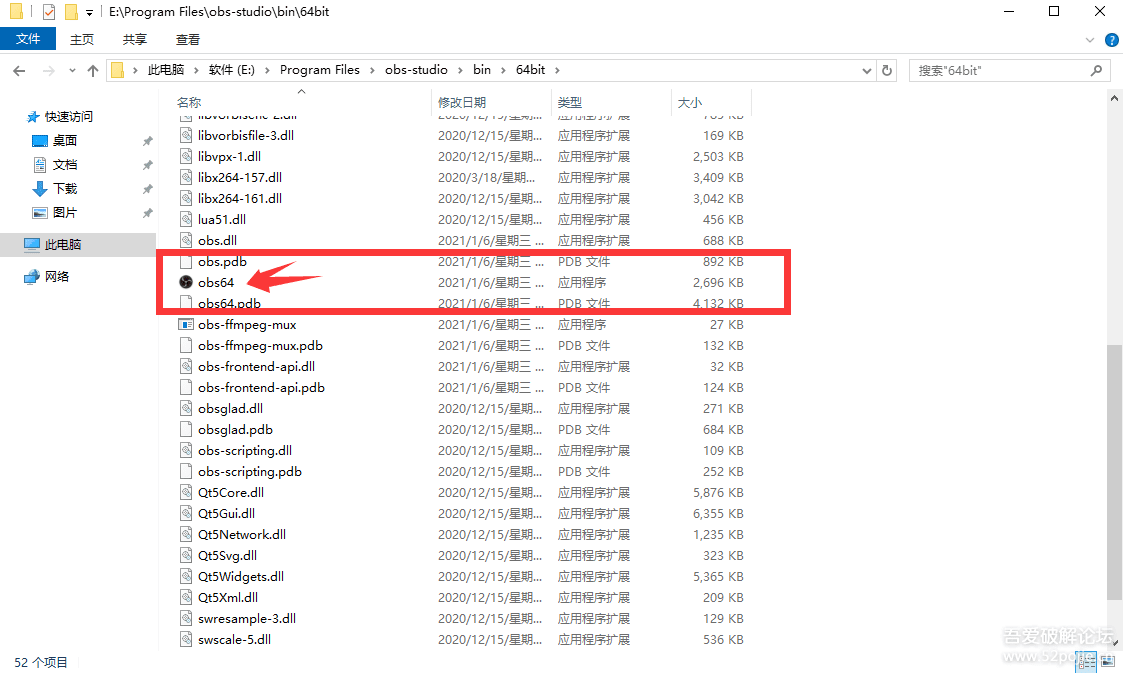
Task: Select the Qt5Xml.dll file name
Action: click(x=228, y=597)
